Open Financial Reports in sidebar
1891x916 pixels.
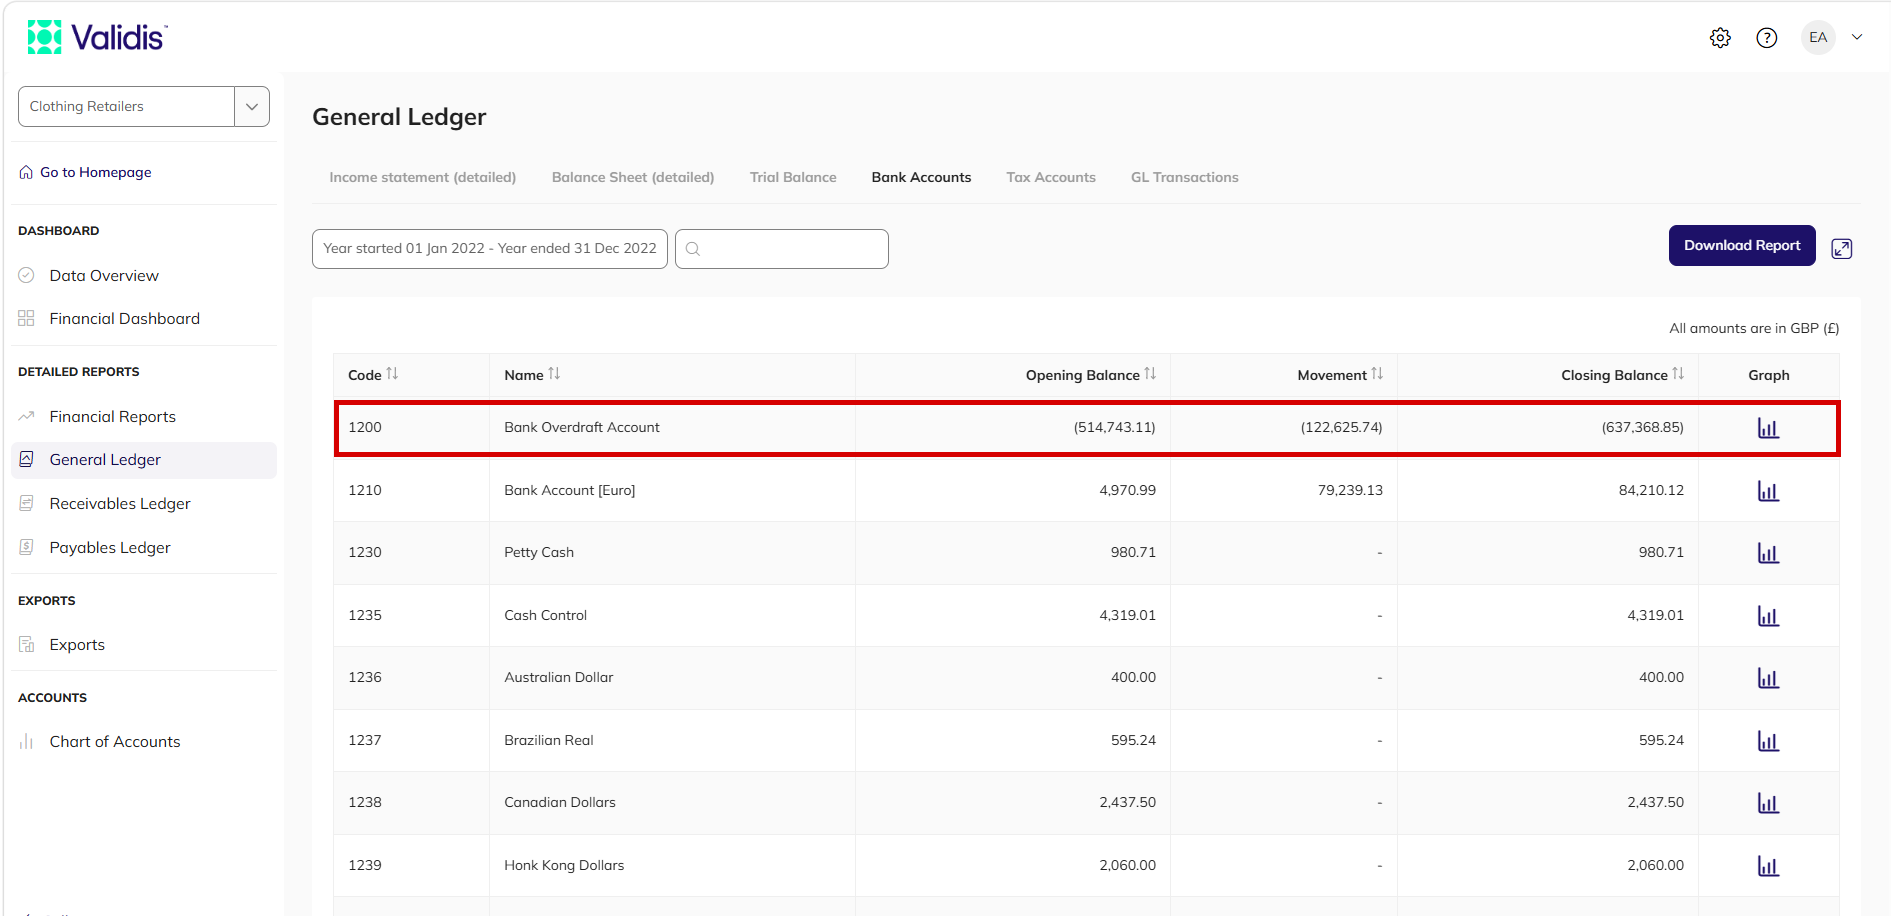pyautogui.click(x=112, y=416)
